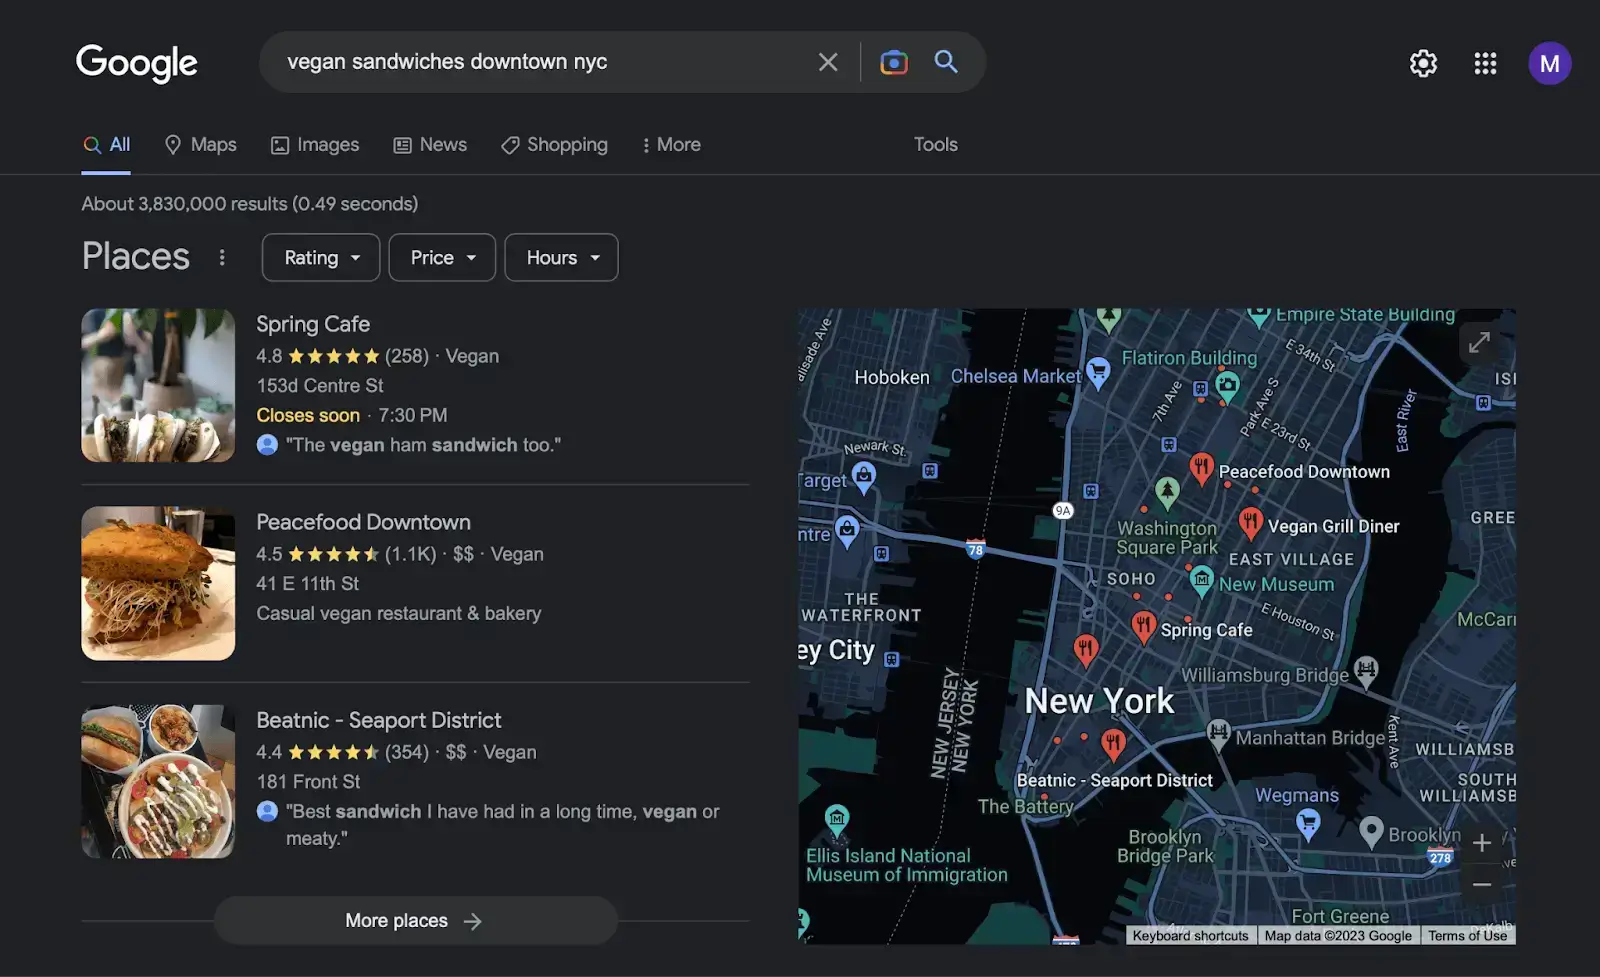Viewport: 1600px width, 977px height.
Task: Open the Peacefood Downtown listing title
Action: click(x=363, y=522)
